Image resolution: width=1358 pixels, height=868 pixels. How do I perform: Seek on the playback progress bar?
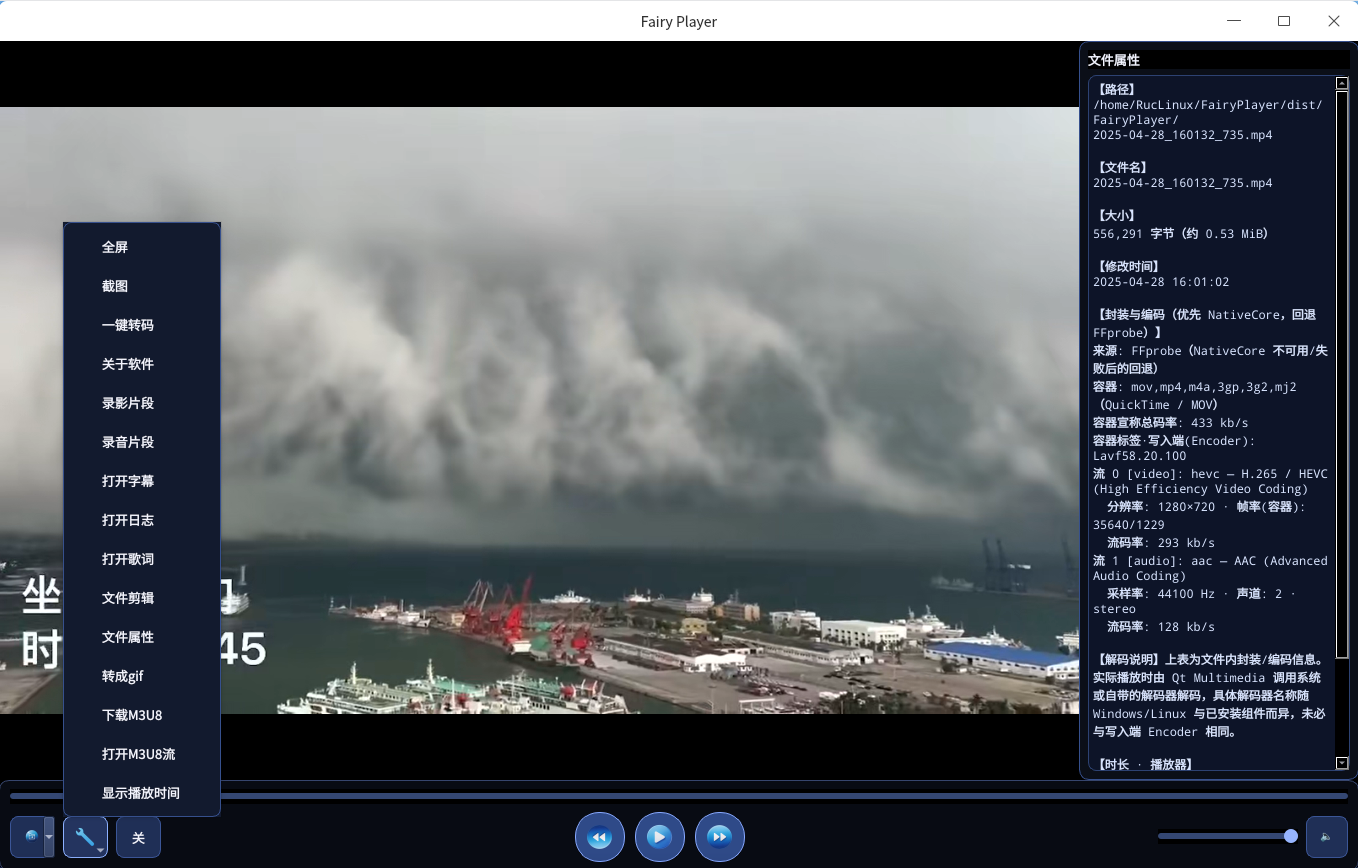pos(678,797)
